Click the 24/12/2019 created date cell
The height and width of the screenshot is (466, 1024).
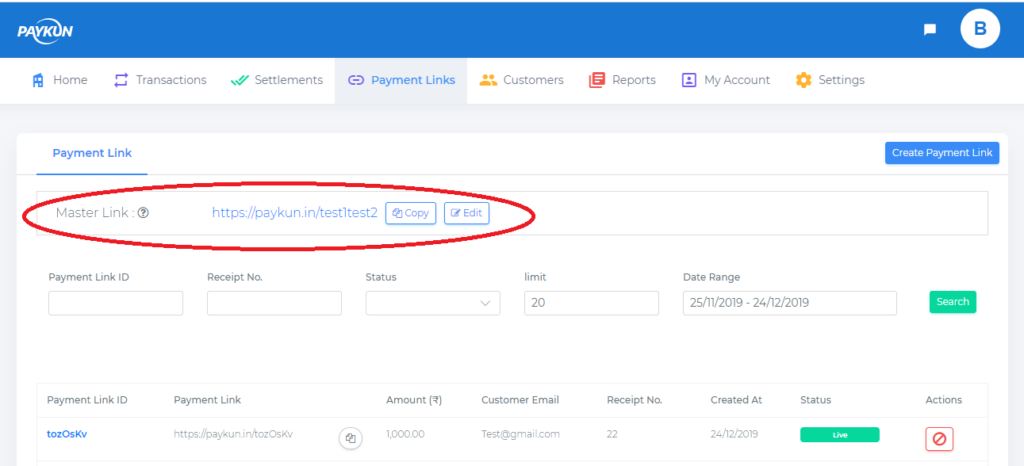[734, 434]
